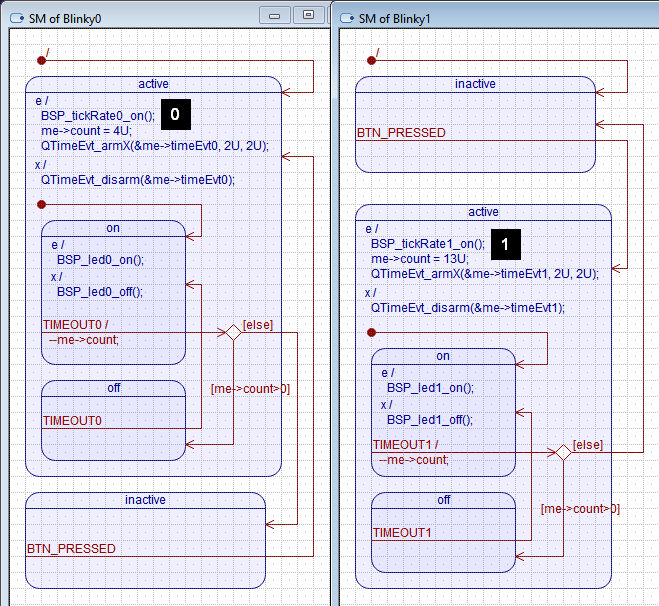Restore the SM of Blinky0 window

(x=308, y=15)
